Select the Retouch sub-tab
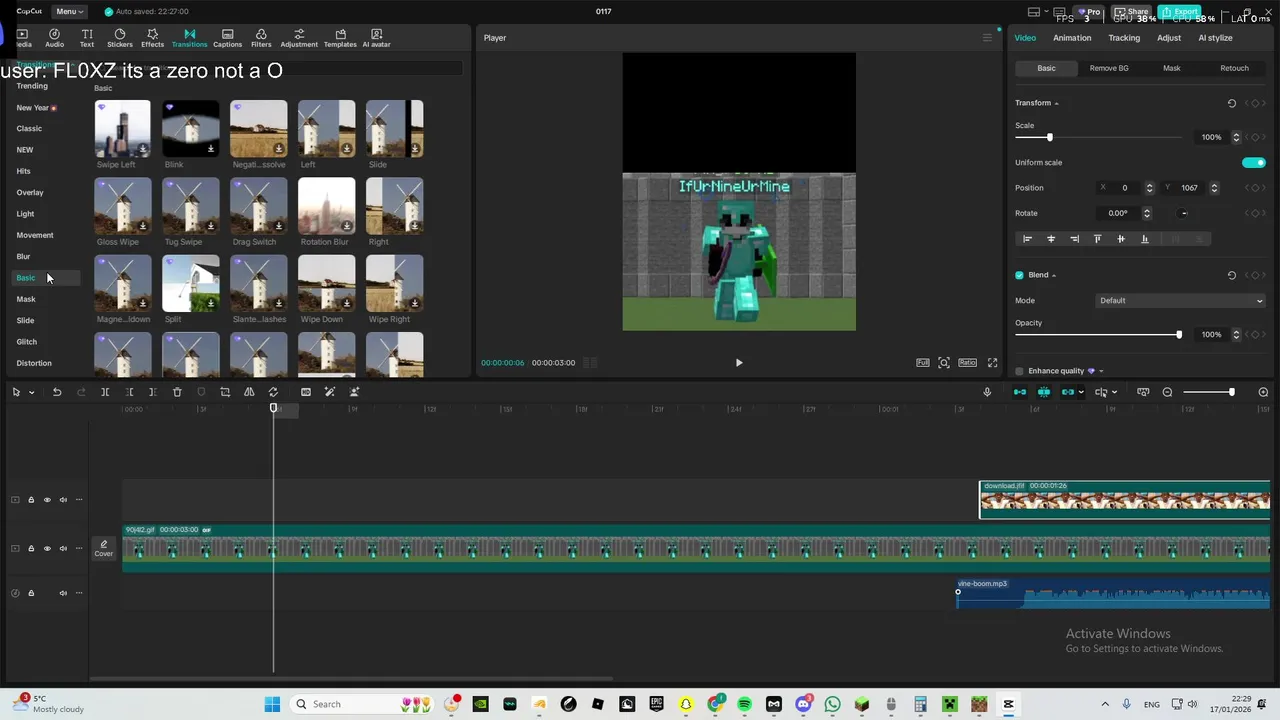This screenshot has width=1280, height=720. (1234, 68)
